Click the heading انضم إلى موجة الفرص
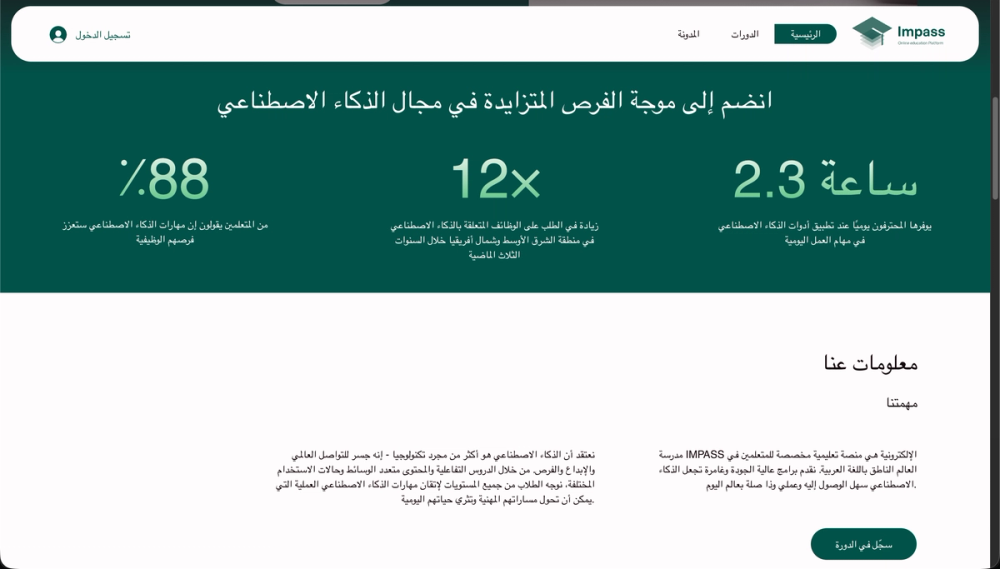The width and height of the screenshot is (1000, 569). click(x=494, y=102)
